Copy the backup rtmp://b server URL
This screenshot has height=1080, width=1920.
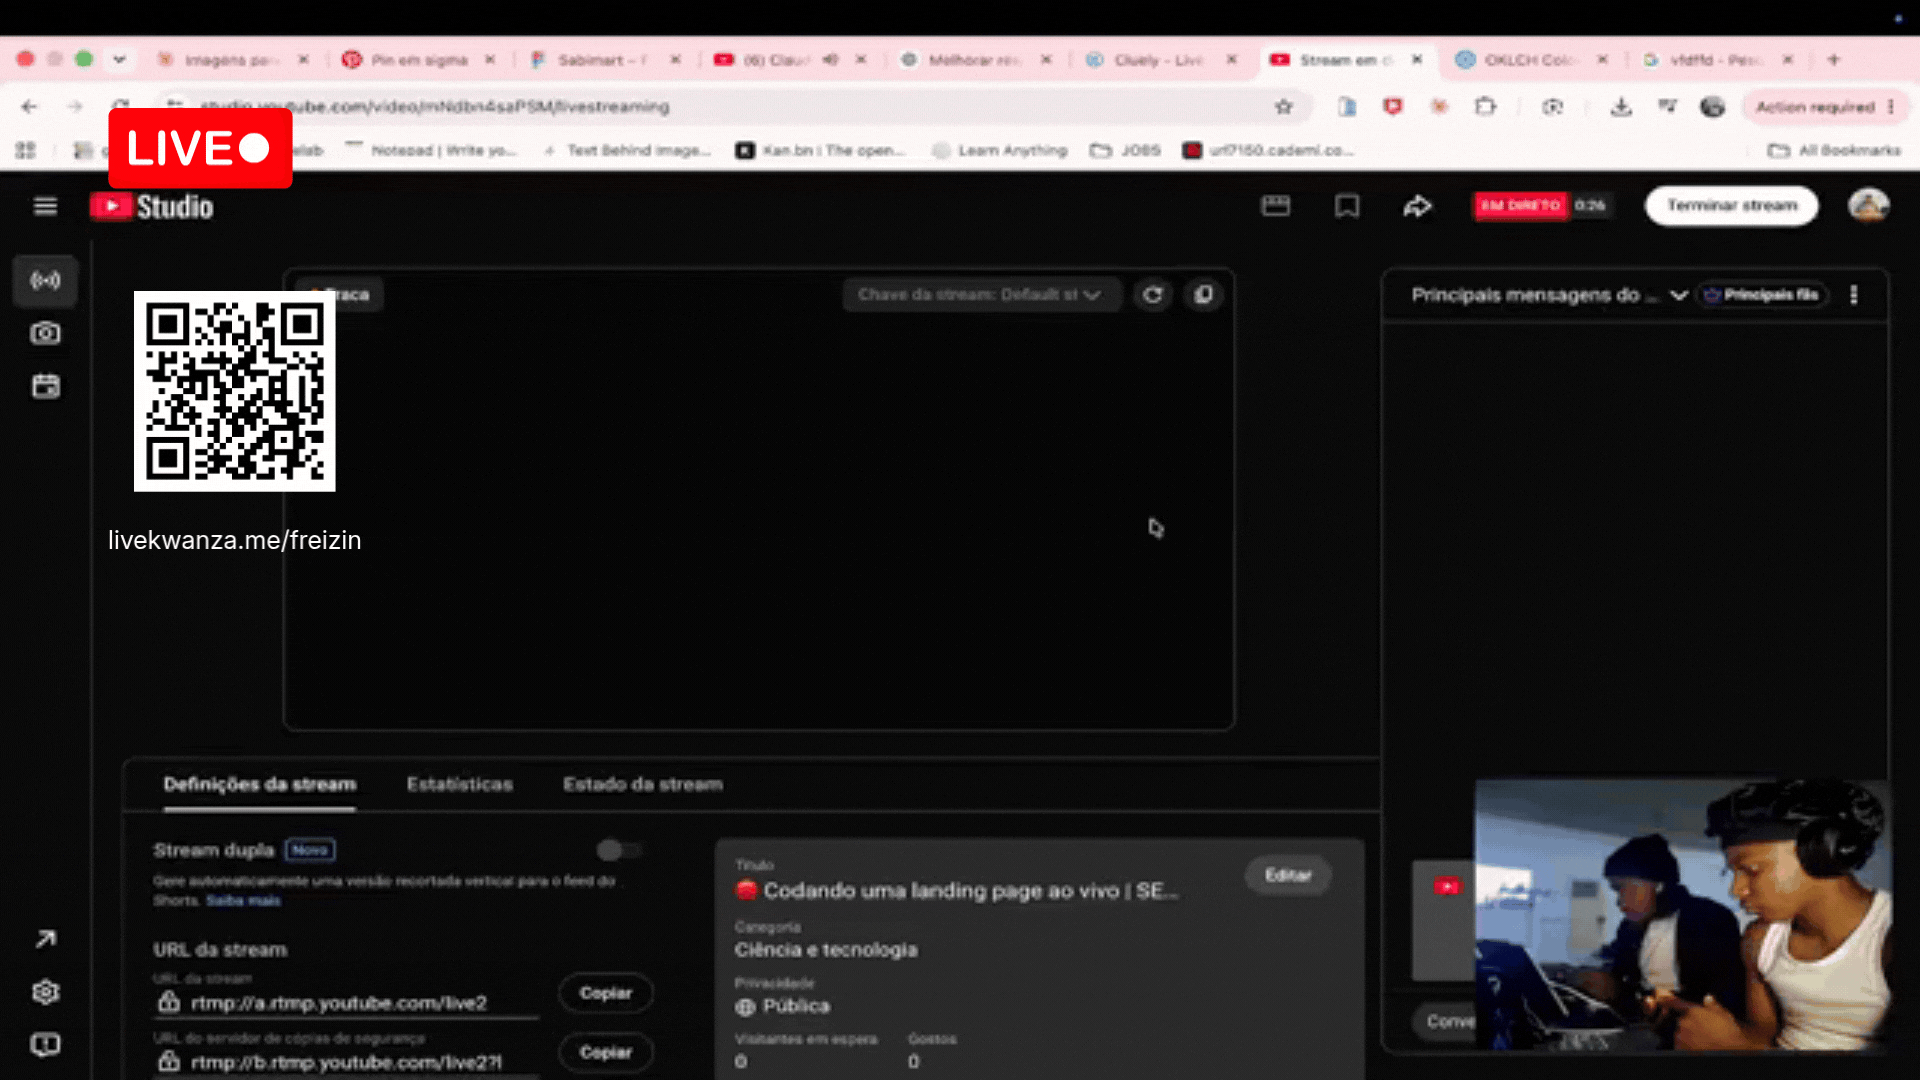click(x=606, y=1052)
